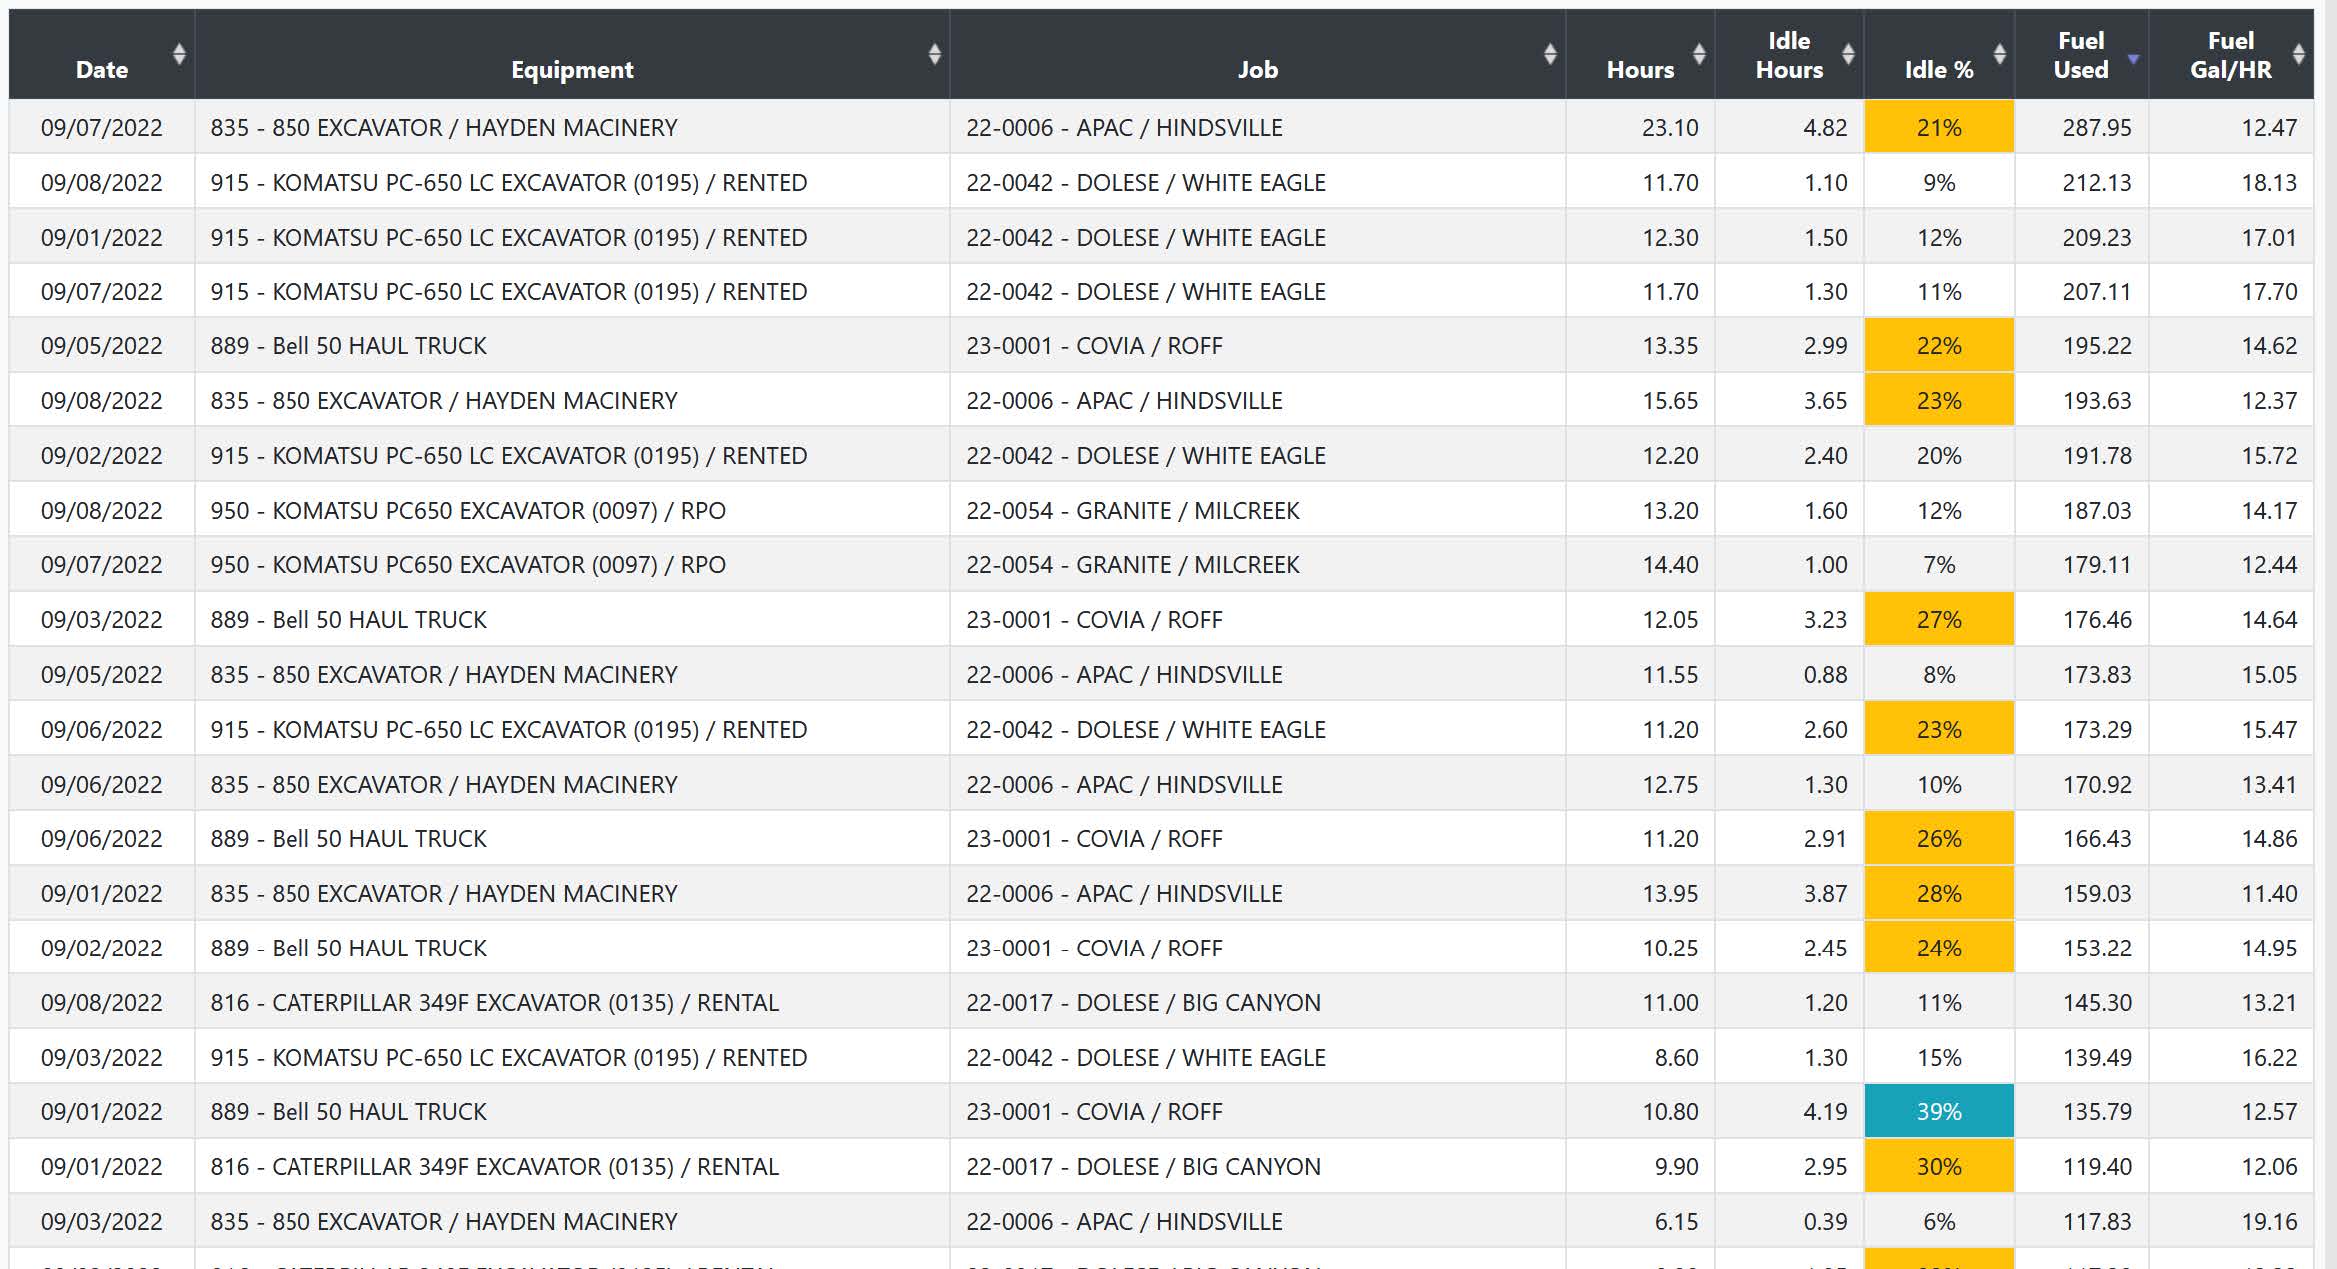Click the Job header label
Screen dimensions: 2337x1269
(x=1257, y=70)
